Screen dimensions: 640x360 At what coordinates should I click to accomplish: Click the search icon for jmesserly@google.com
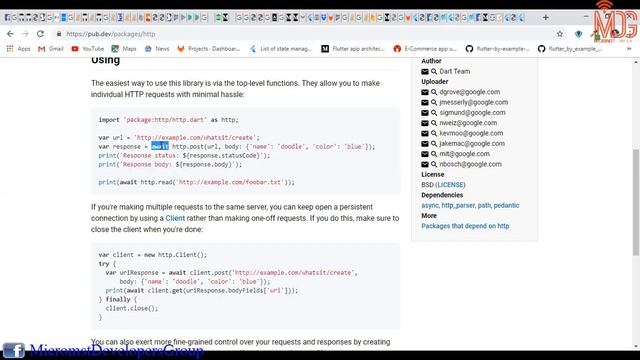pyautogui.click(x=434, y=102)
